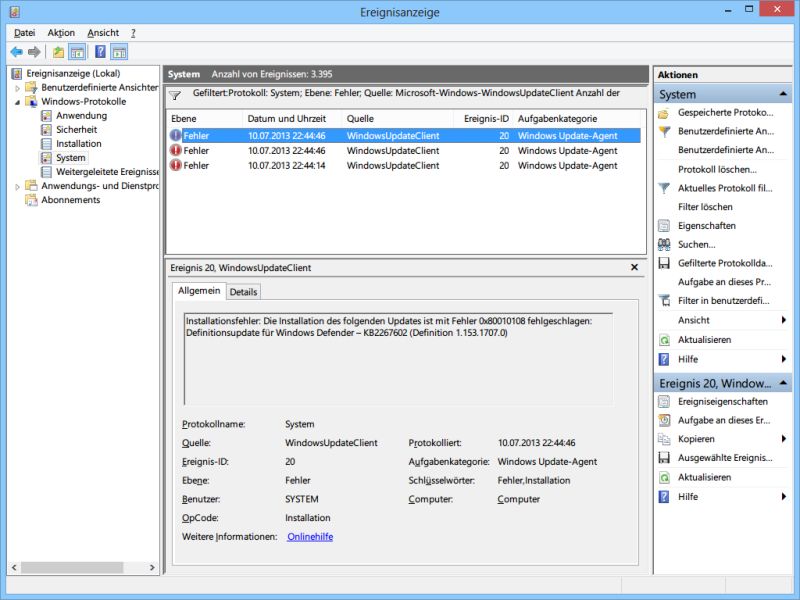Click the Hilfe icon under Ereignis 20 section

pyautogui.click(x=664, y=497)
